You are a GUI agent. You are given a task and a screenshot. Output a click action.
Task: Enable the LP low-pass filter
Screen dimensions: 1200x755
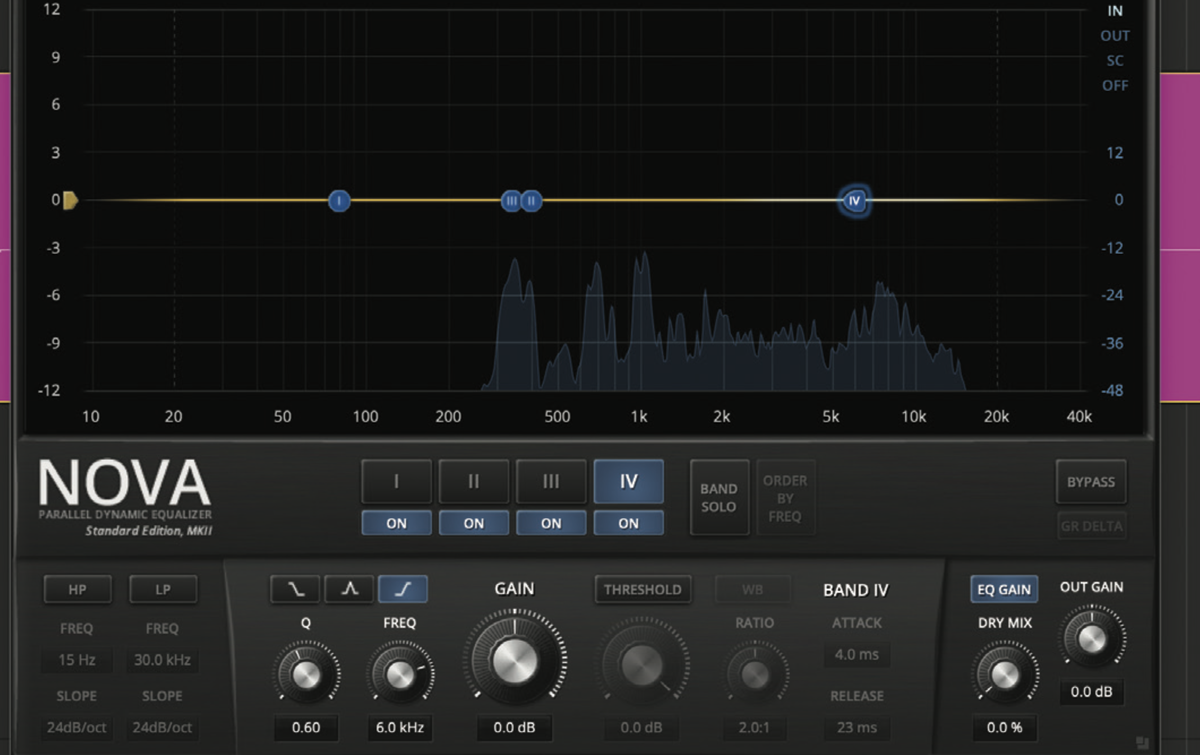161,589
